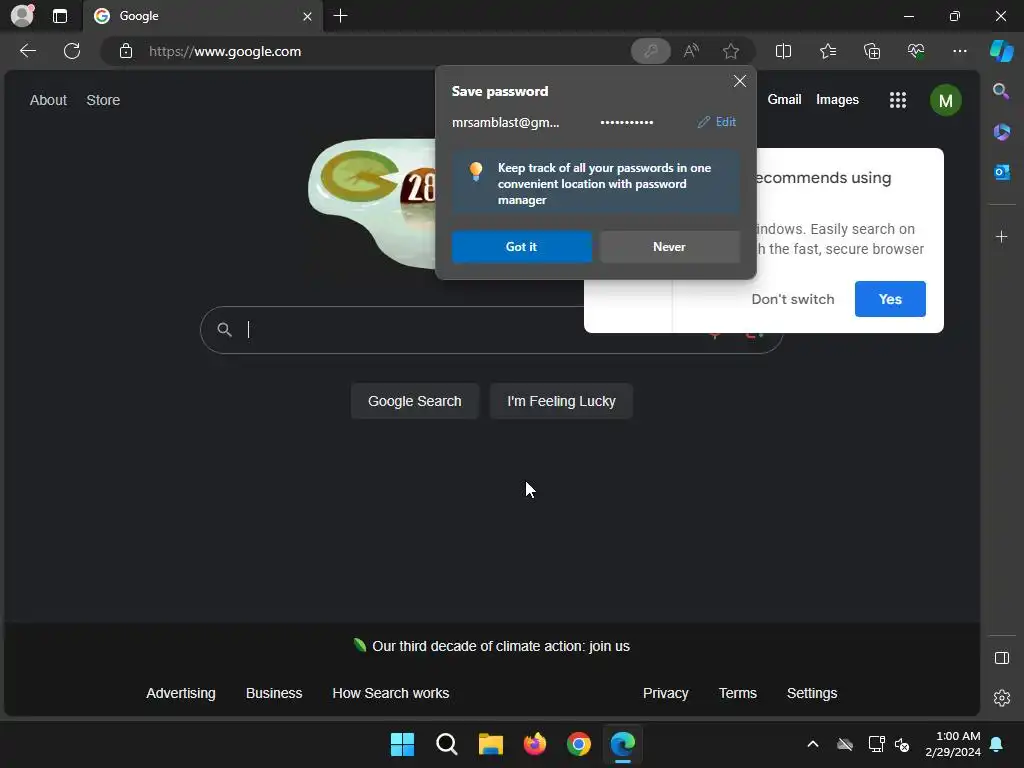Screen dimensions: 1024x768
Task: Open Terms footer link
Action: [737, 693]
